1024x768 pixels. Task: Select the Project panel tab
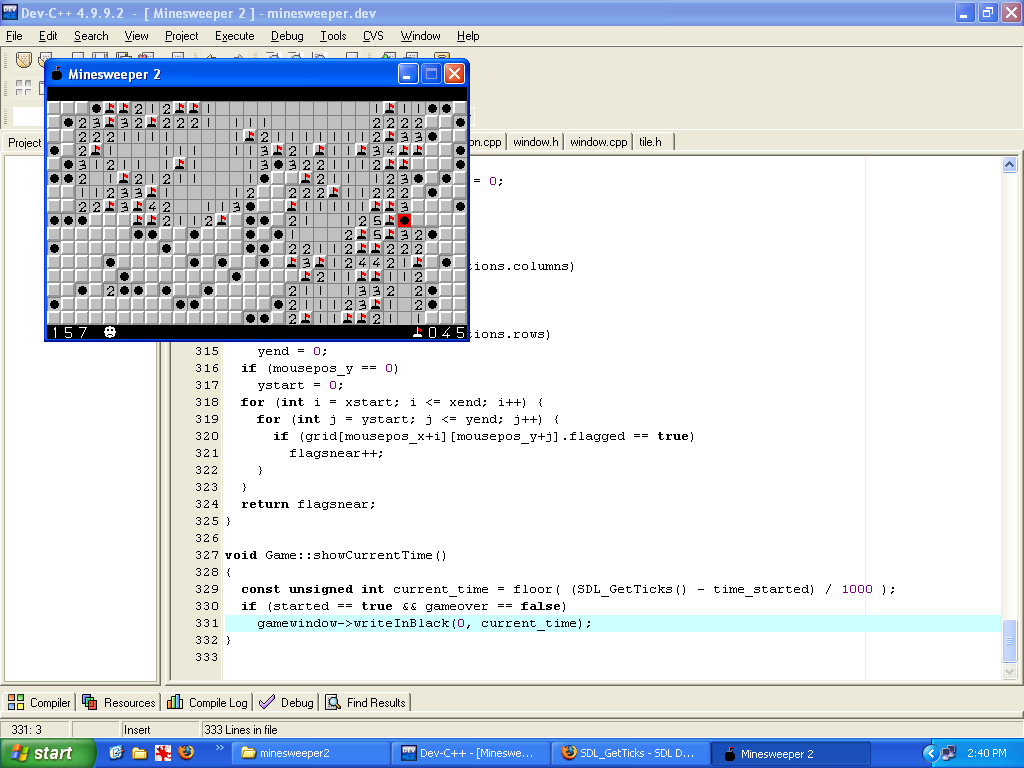[25, 142]
